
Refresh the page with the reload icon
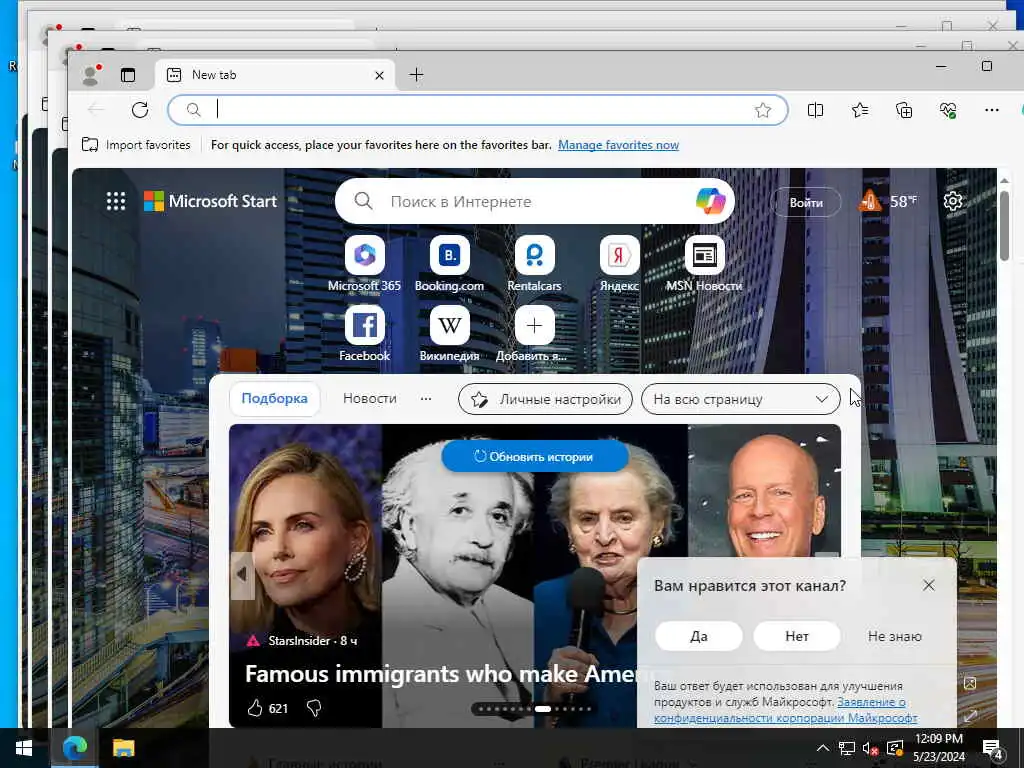[140, 110]
